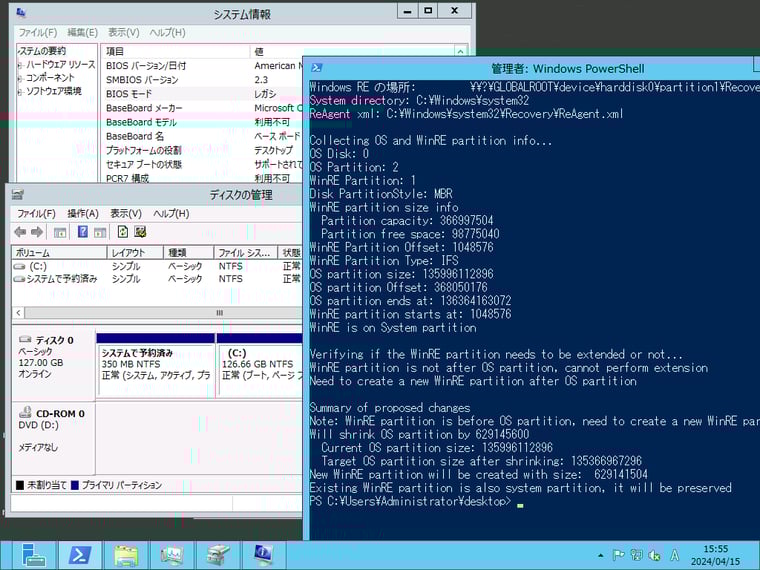760x570 pixels.
Task: Expand ハードウェア リソース tree node
Action: [x=20, y=65]
